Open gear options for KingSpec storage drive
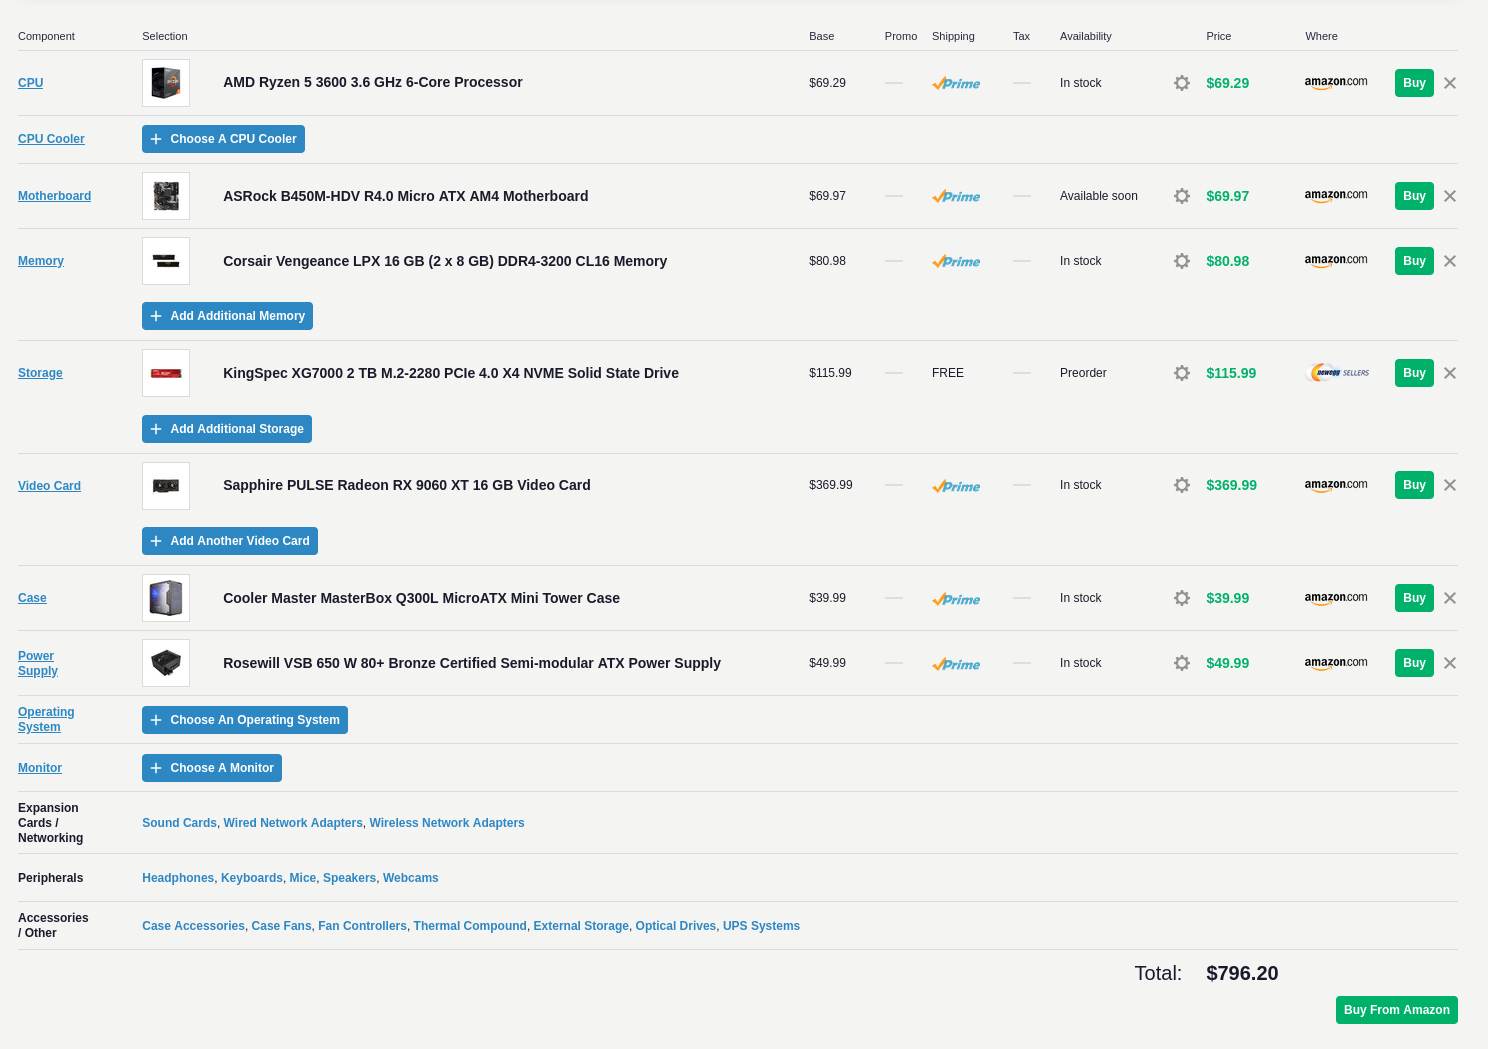The width and height of the screenshot is (1488, 1049). [1182, 373]
